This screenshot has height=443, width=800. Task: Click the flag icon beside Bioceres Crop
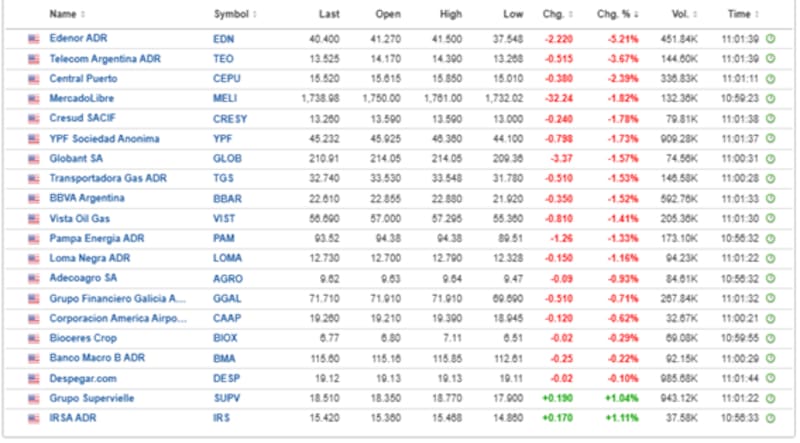coord(34,338)
